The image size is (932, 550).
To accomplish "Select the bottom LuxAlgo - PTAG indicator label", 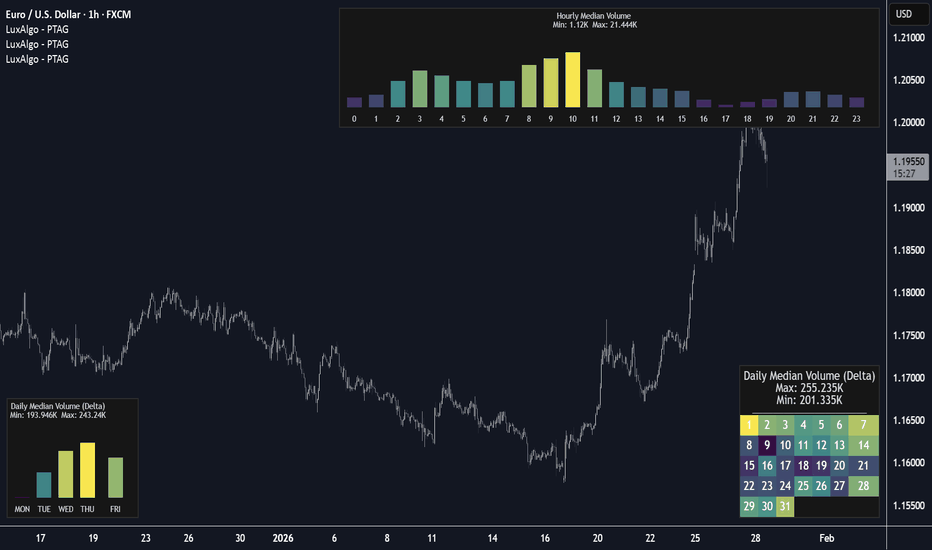I will pyautogui.click(x=38, y=59).
